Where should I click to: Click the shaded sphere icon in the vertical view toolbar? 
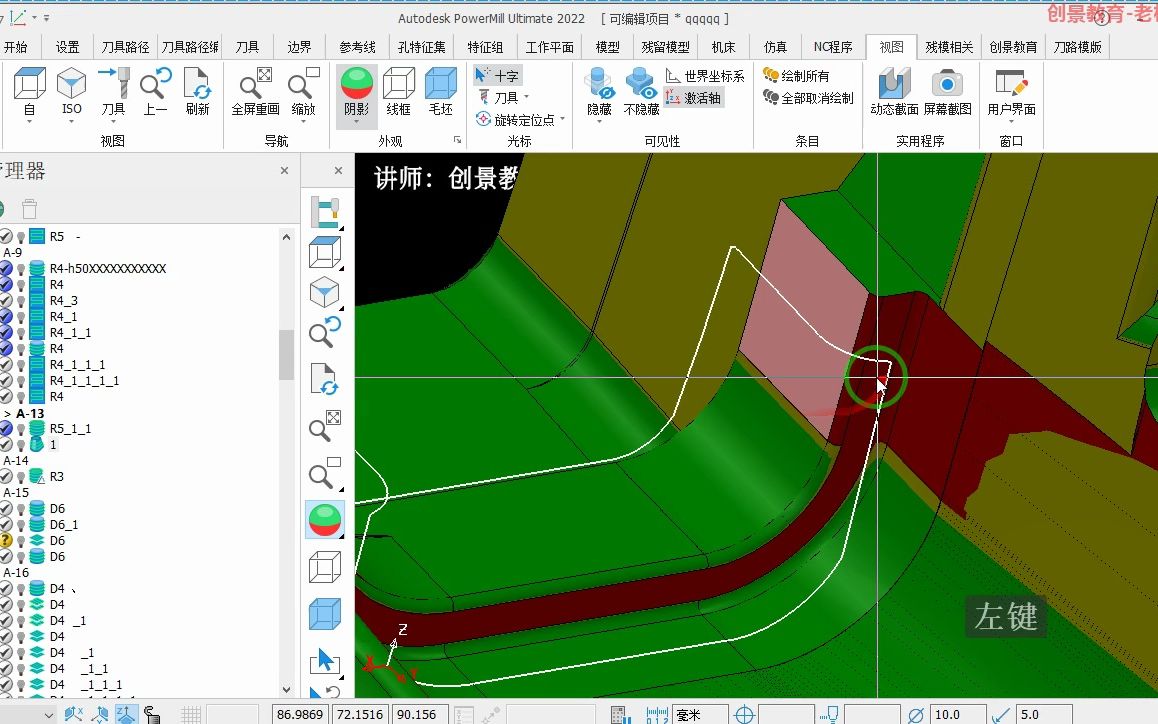324,519
